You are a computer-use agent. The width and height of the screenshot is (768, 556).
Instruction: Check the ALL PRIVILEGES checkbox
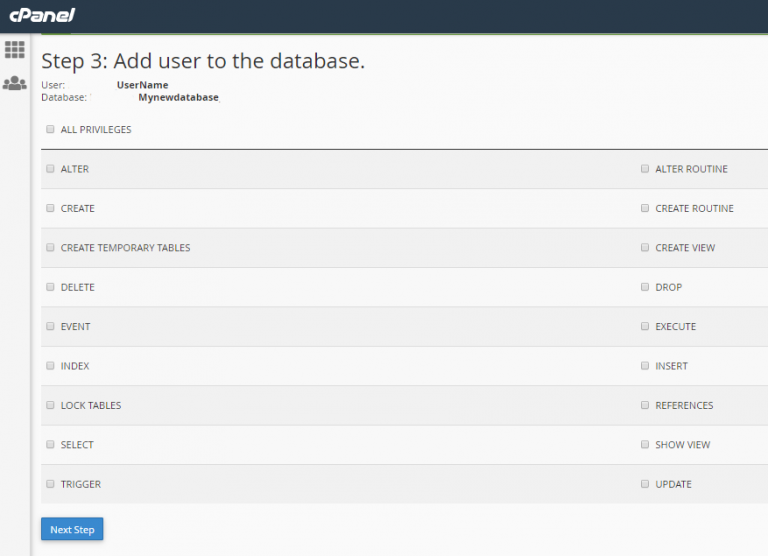coord(50,129)
